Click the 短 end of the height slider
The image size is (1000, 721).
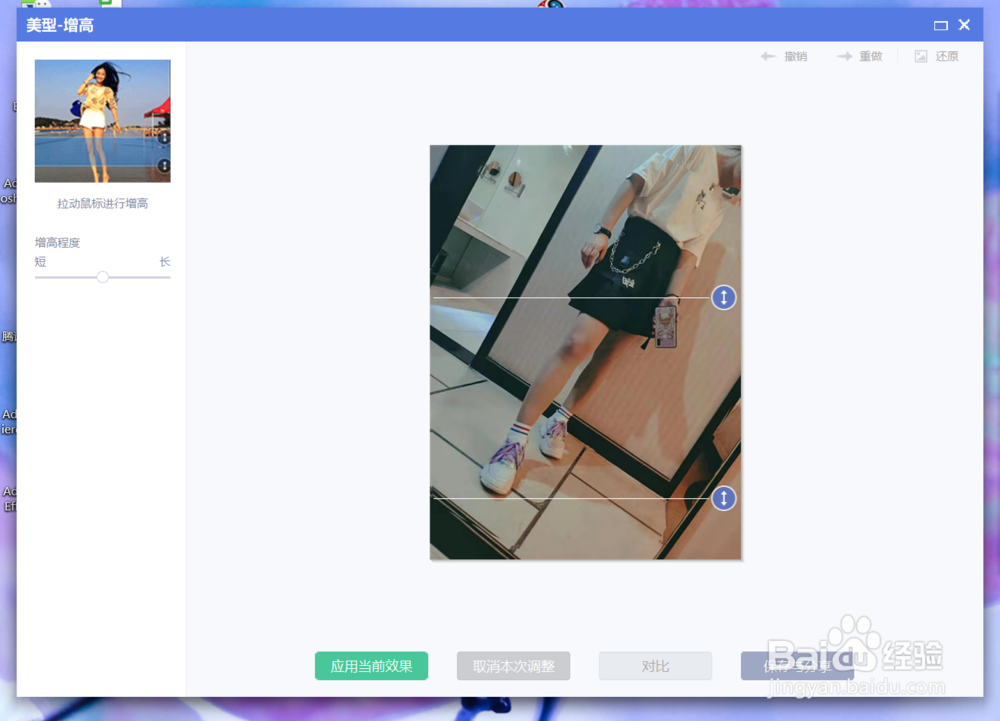40,262
